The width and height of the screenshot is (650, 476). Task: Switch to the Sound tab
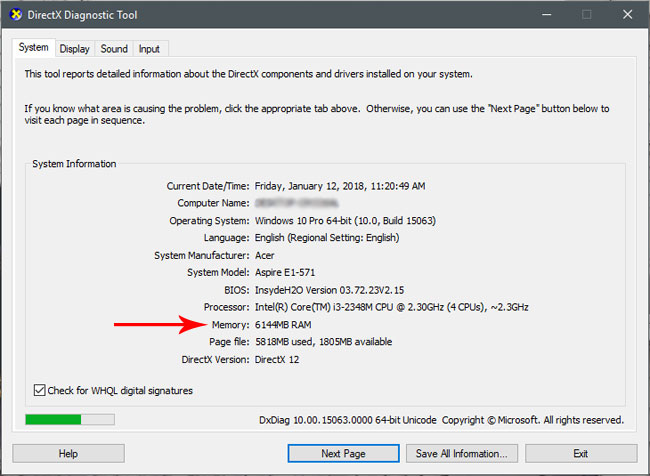click(x=114, y=49)
